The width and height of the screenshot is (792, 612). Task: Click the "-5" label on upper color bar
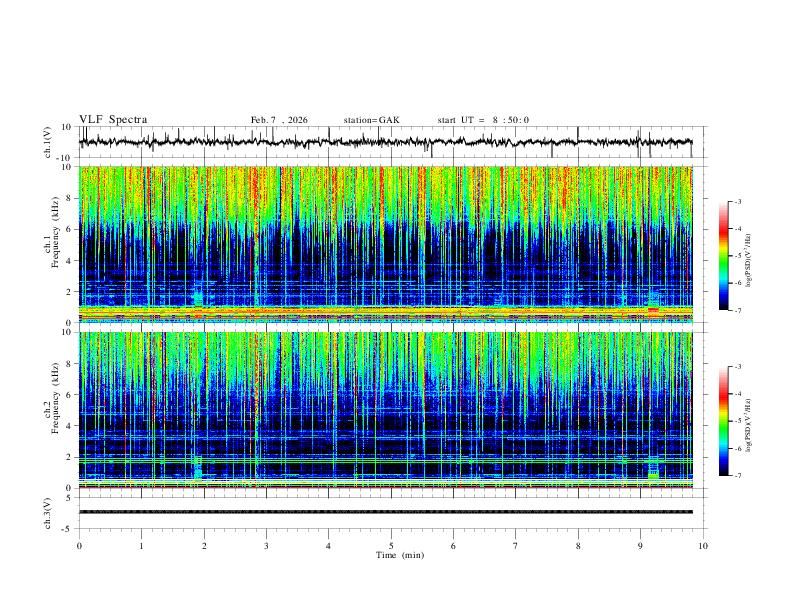(x=737, y=256)
